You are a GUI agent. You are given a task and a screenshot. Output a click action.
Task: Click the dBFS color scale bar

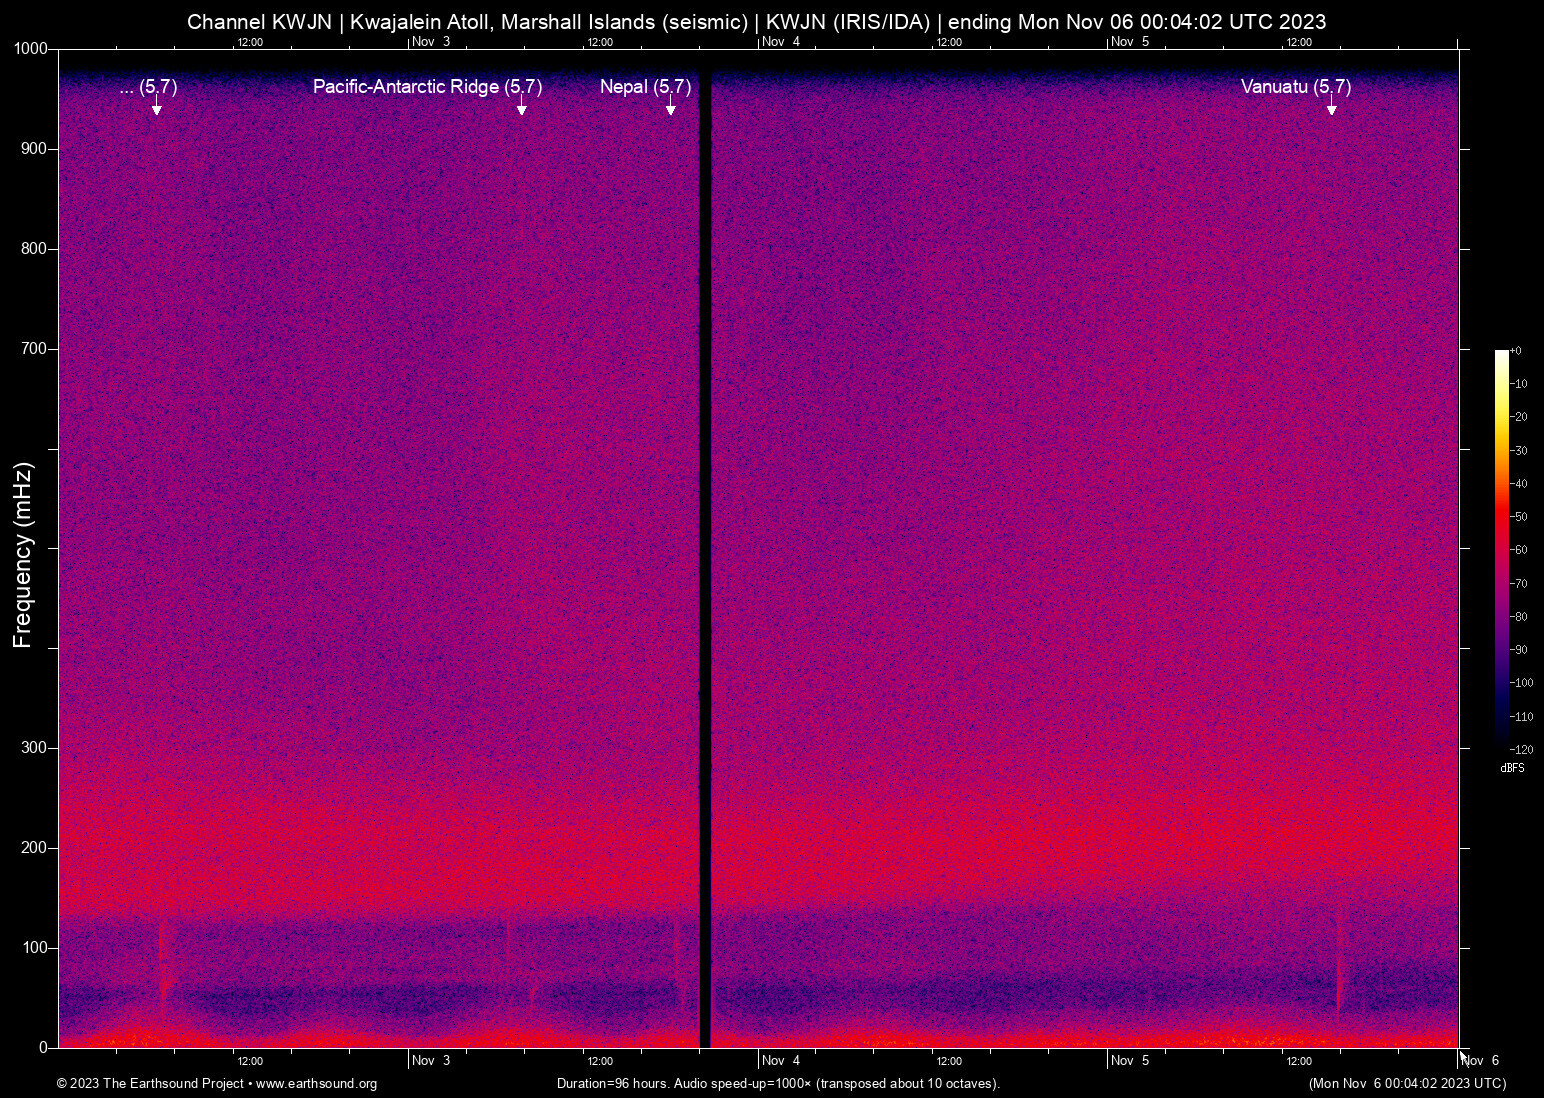pos(1501,548)
